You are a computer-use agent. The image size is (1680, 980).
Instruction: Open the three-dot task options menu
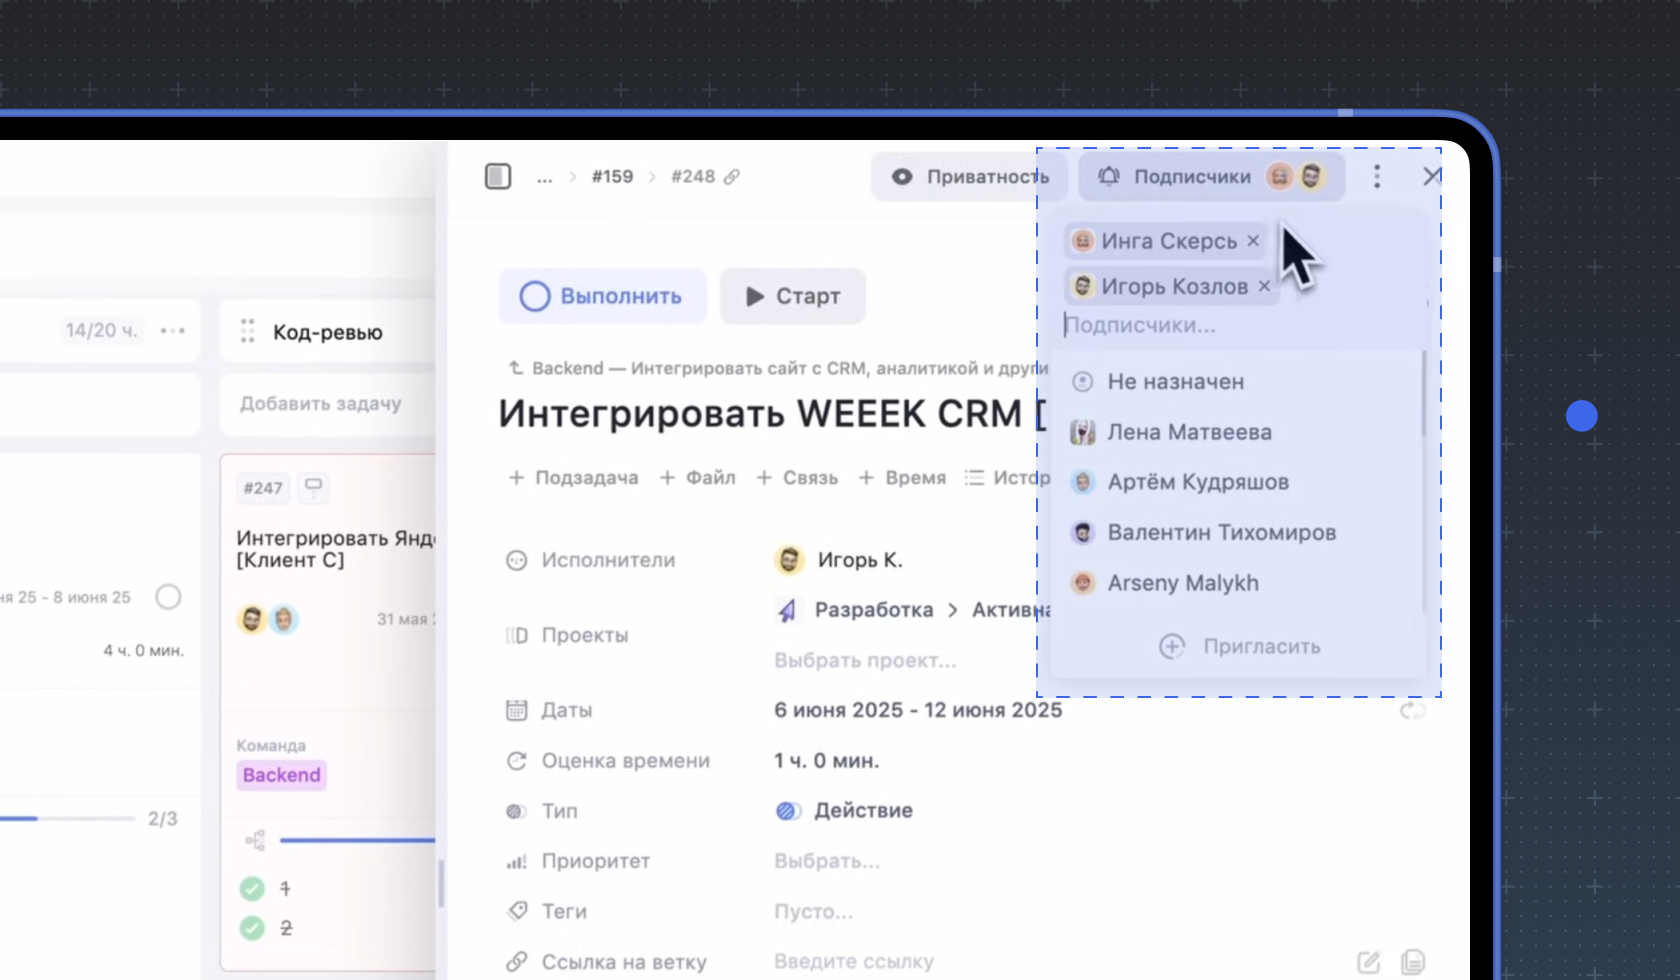(x=1377, y=177)
